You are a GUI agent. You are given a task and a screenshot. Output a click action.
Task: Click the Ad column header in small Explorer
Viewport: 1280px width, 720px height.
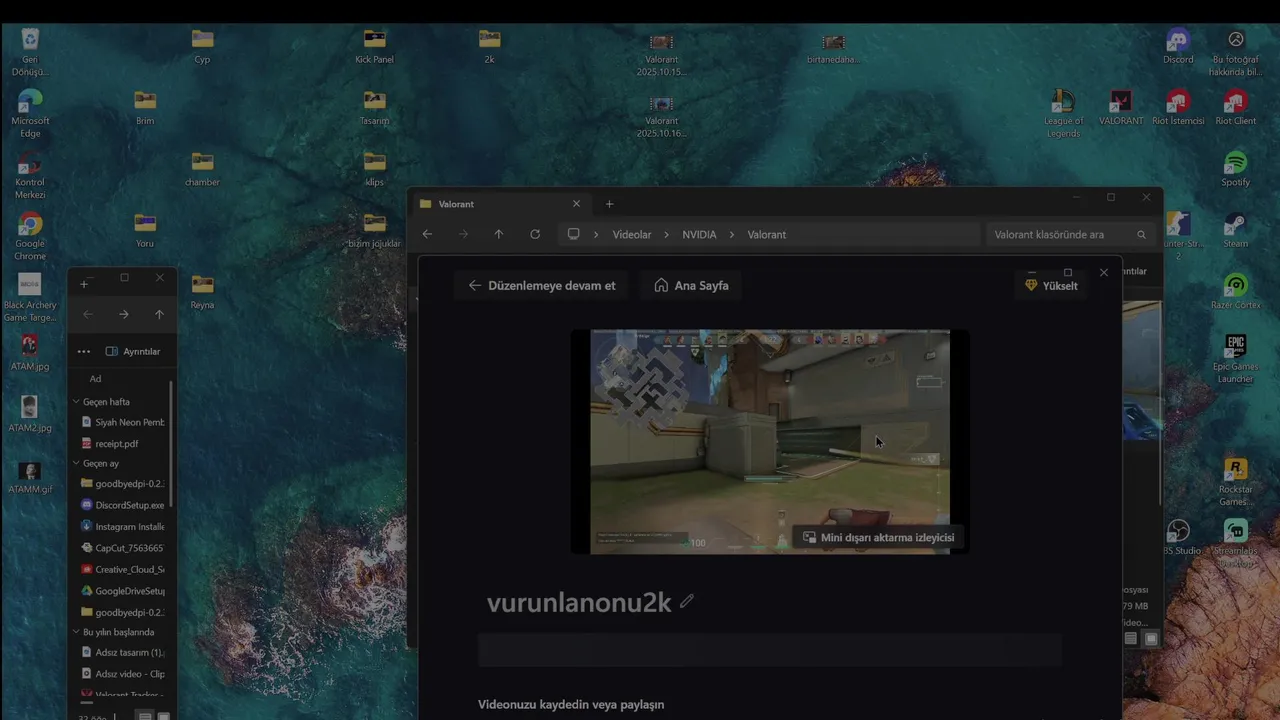pyautogui.click(x=95, y=378)
